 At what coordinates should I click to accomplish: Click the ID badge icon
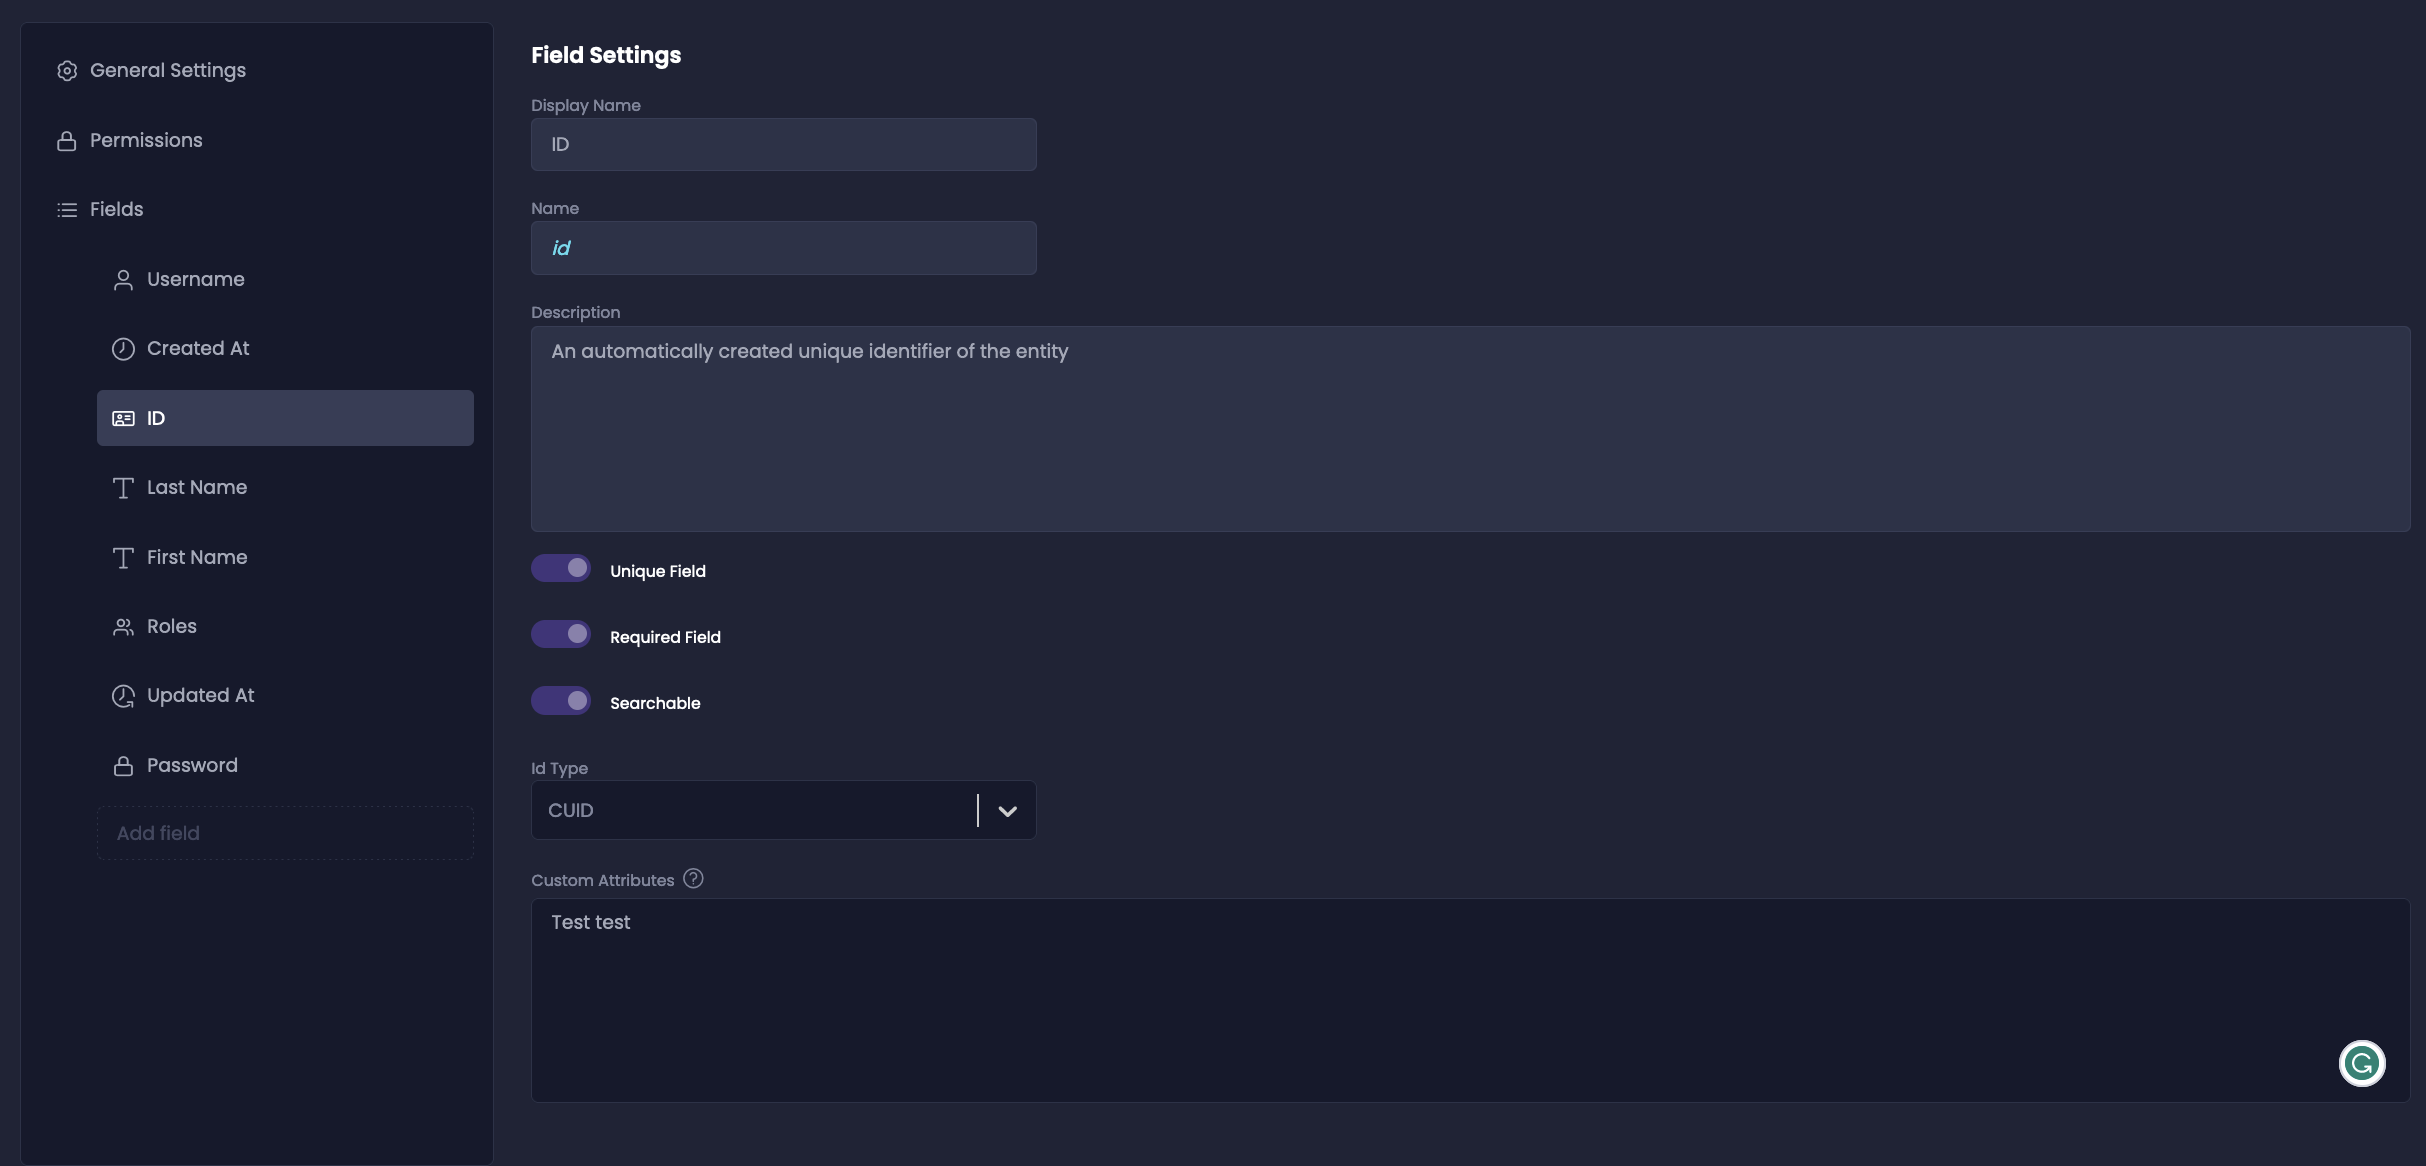pyautogui.click(x=123, y=418)
